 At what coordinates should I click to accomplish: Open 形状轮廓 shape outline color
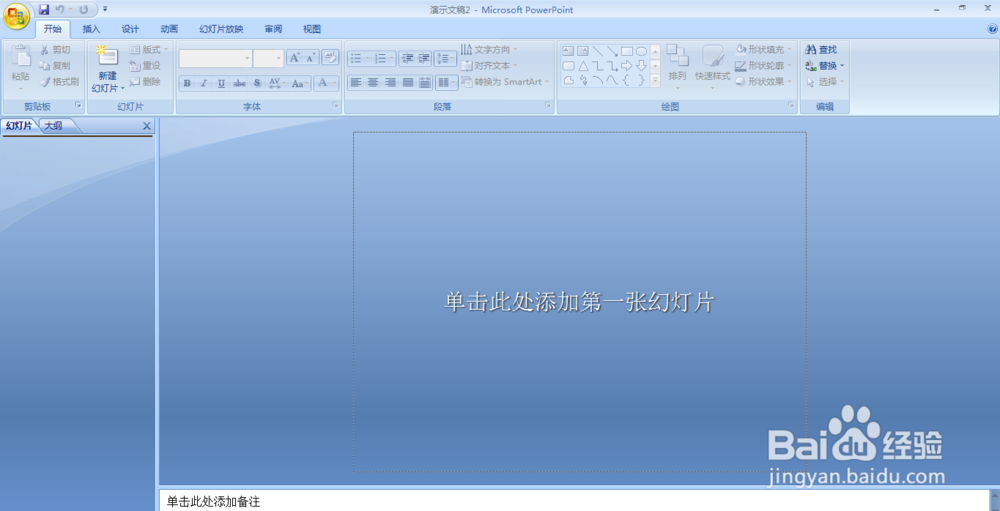[764, 65]
